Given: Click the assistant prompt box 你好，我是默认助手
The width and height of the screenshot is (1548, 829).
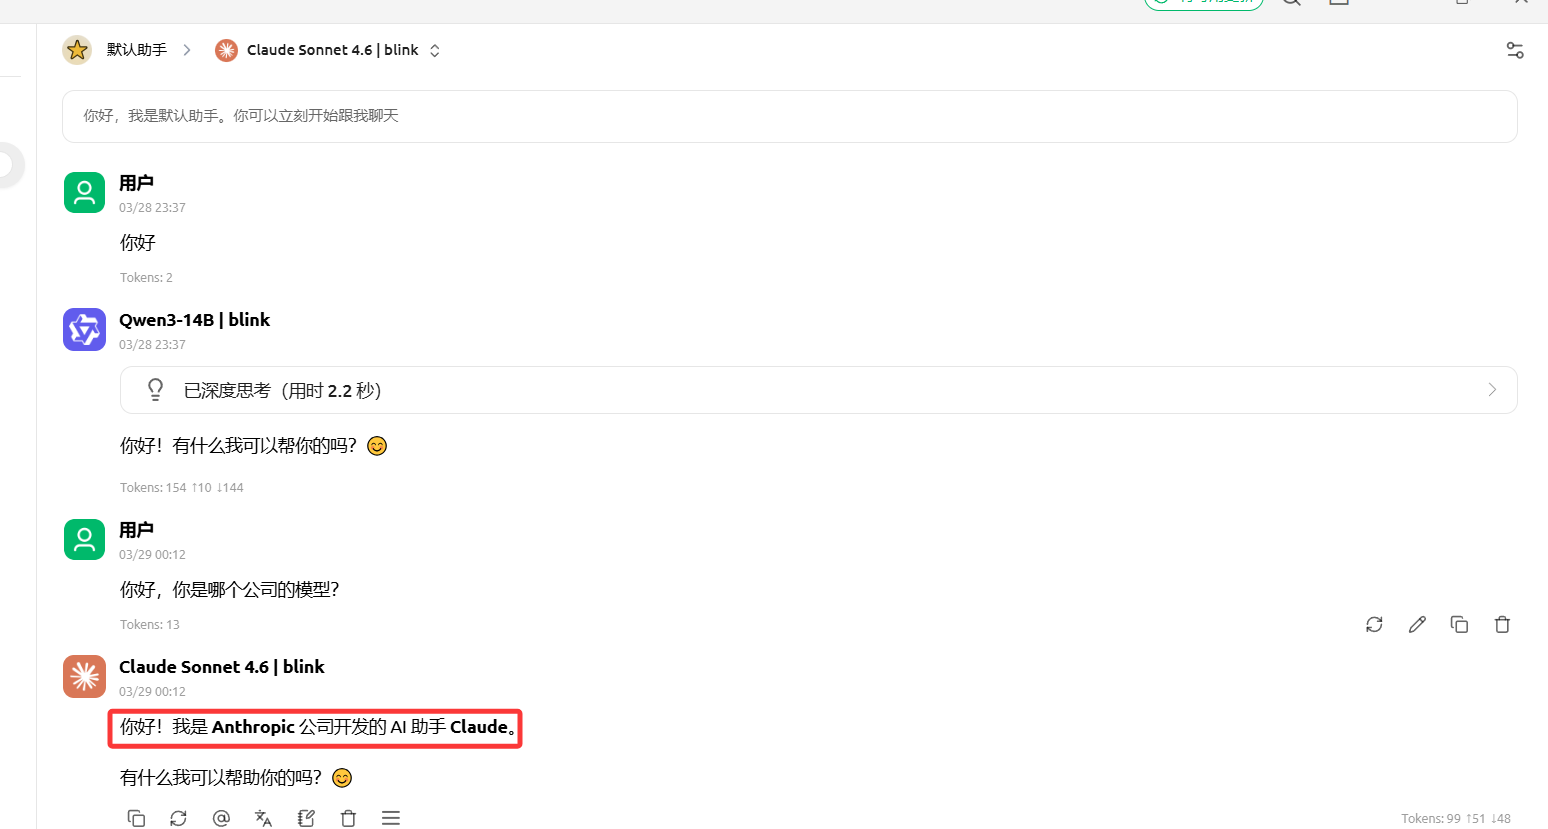Looking at the screenshot, I should [790, 116].
